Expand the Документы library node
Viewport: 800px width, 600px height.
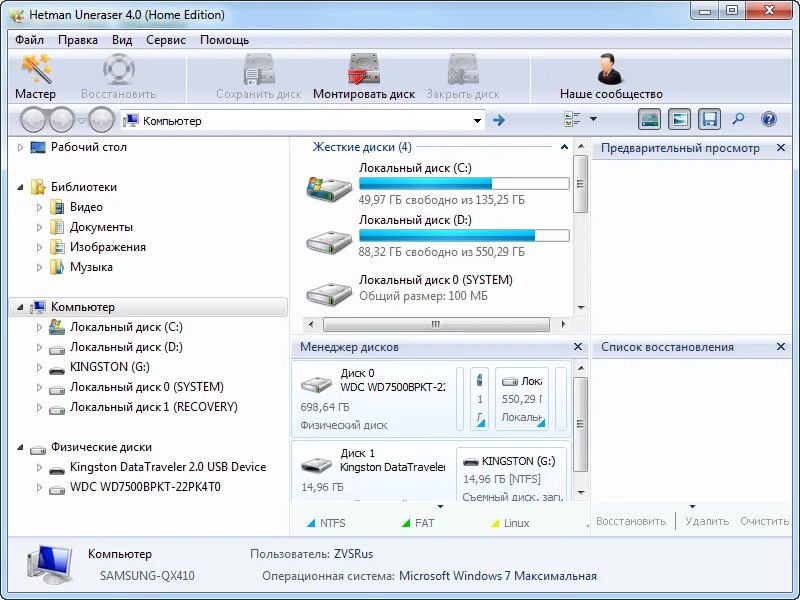(39, 228)
